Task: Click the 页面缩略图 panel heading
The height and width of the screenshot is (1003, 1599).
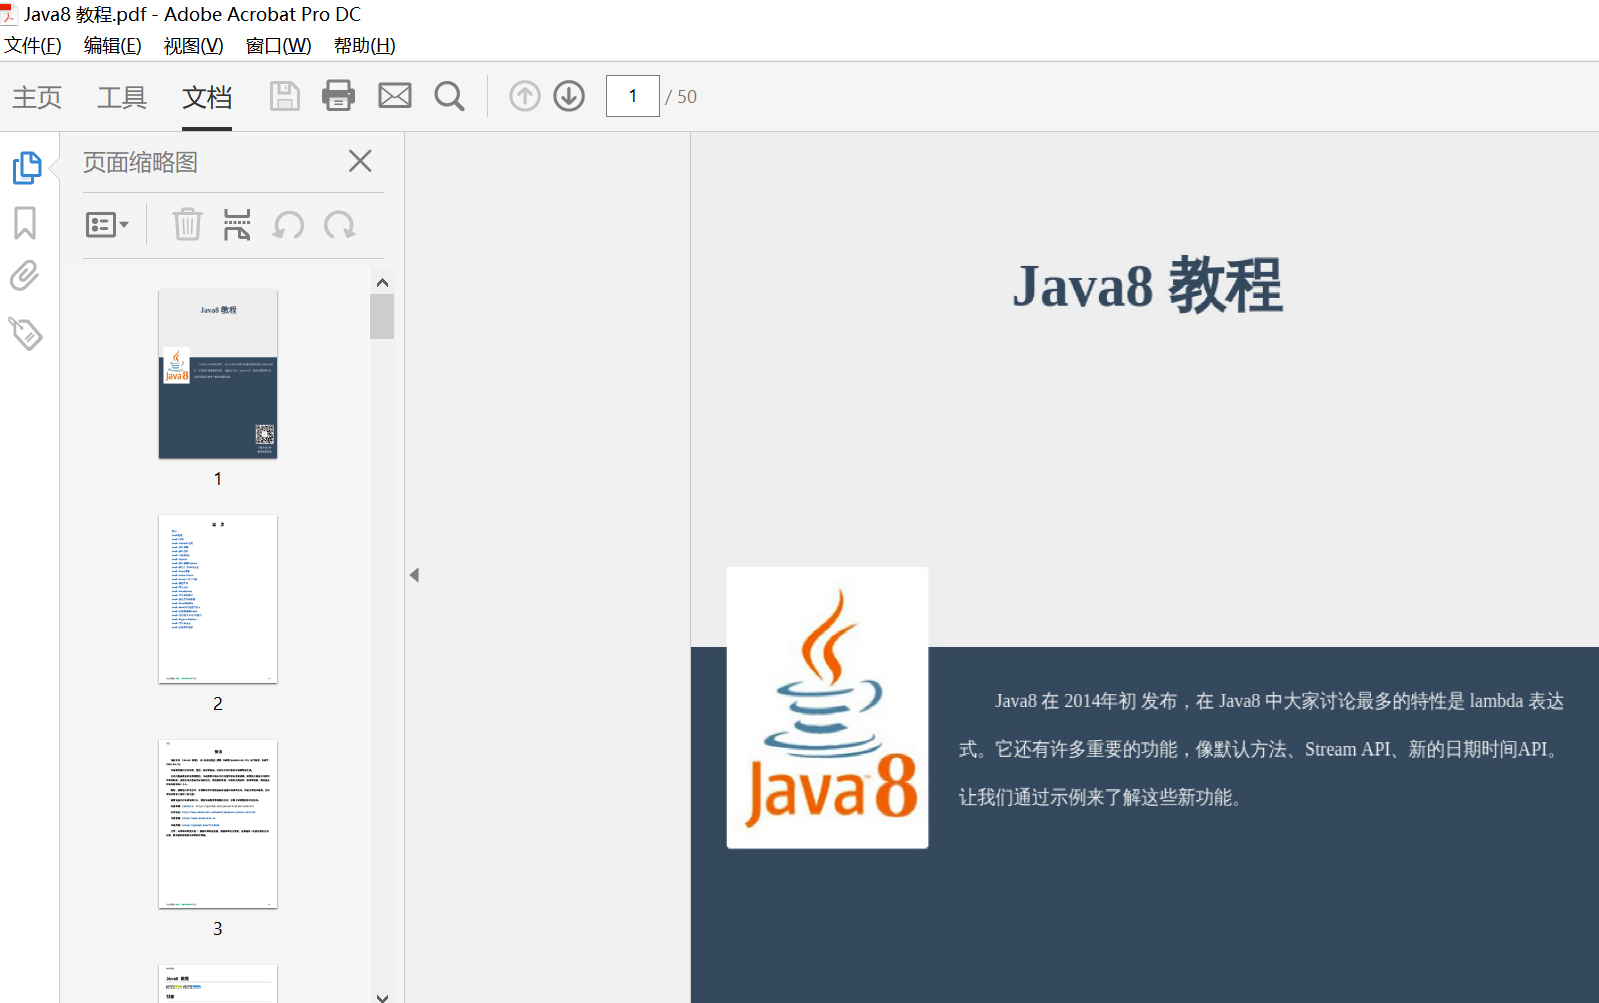Action: click(140, 162)
